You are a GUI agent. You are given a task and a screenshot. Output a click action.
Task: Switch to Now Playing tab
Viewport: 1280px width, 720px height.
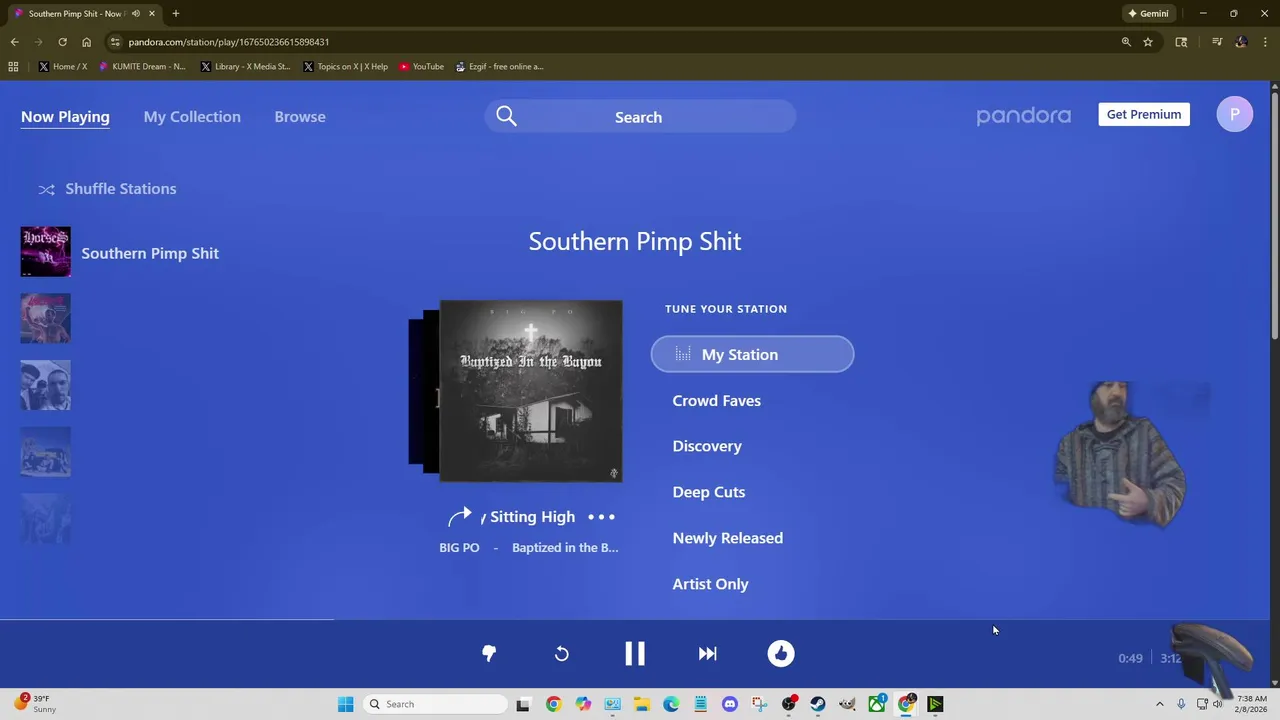coord(65,117)
